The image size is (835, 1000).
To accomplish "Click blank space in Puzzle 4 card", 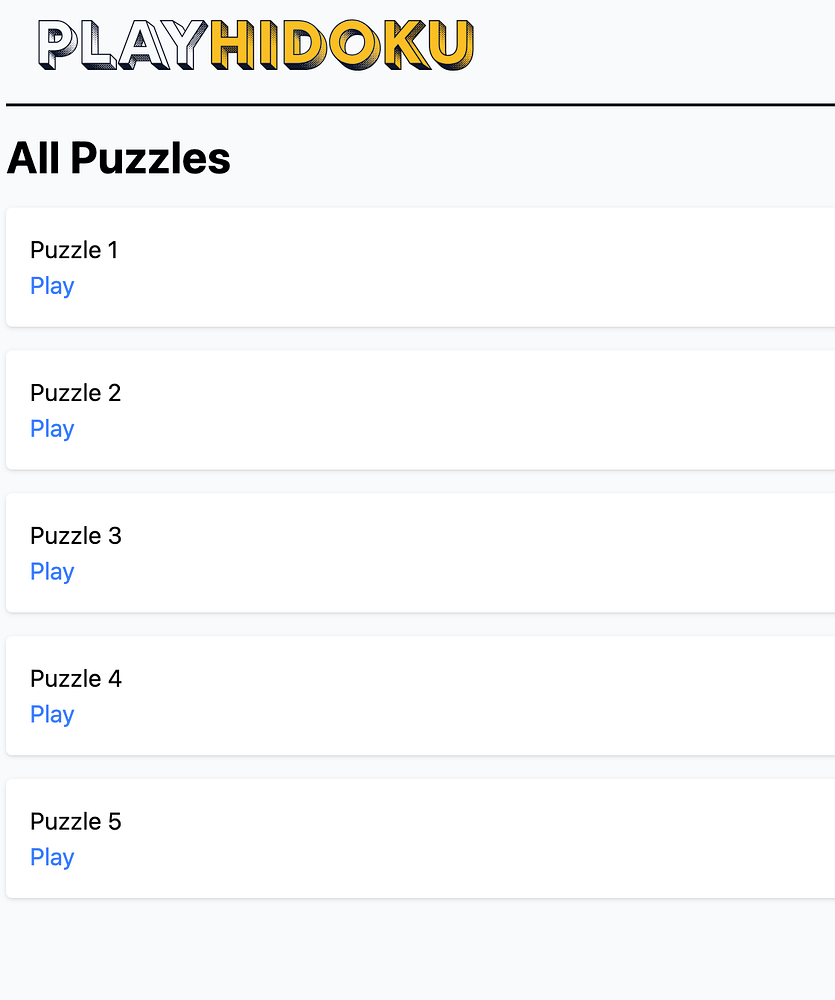I will (500, 696).
